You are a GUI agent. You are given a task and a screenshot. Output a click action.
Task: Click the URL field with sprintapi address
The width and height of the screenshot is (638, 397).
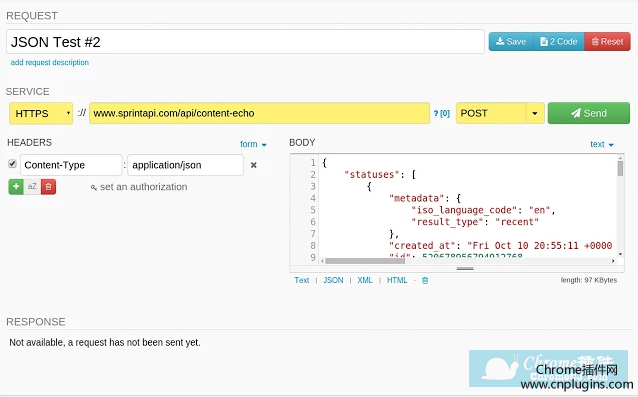click(259, 113)
